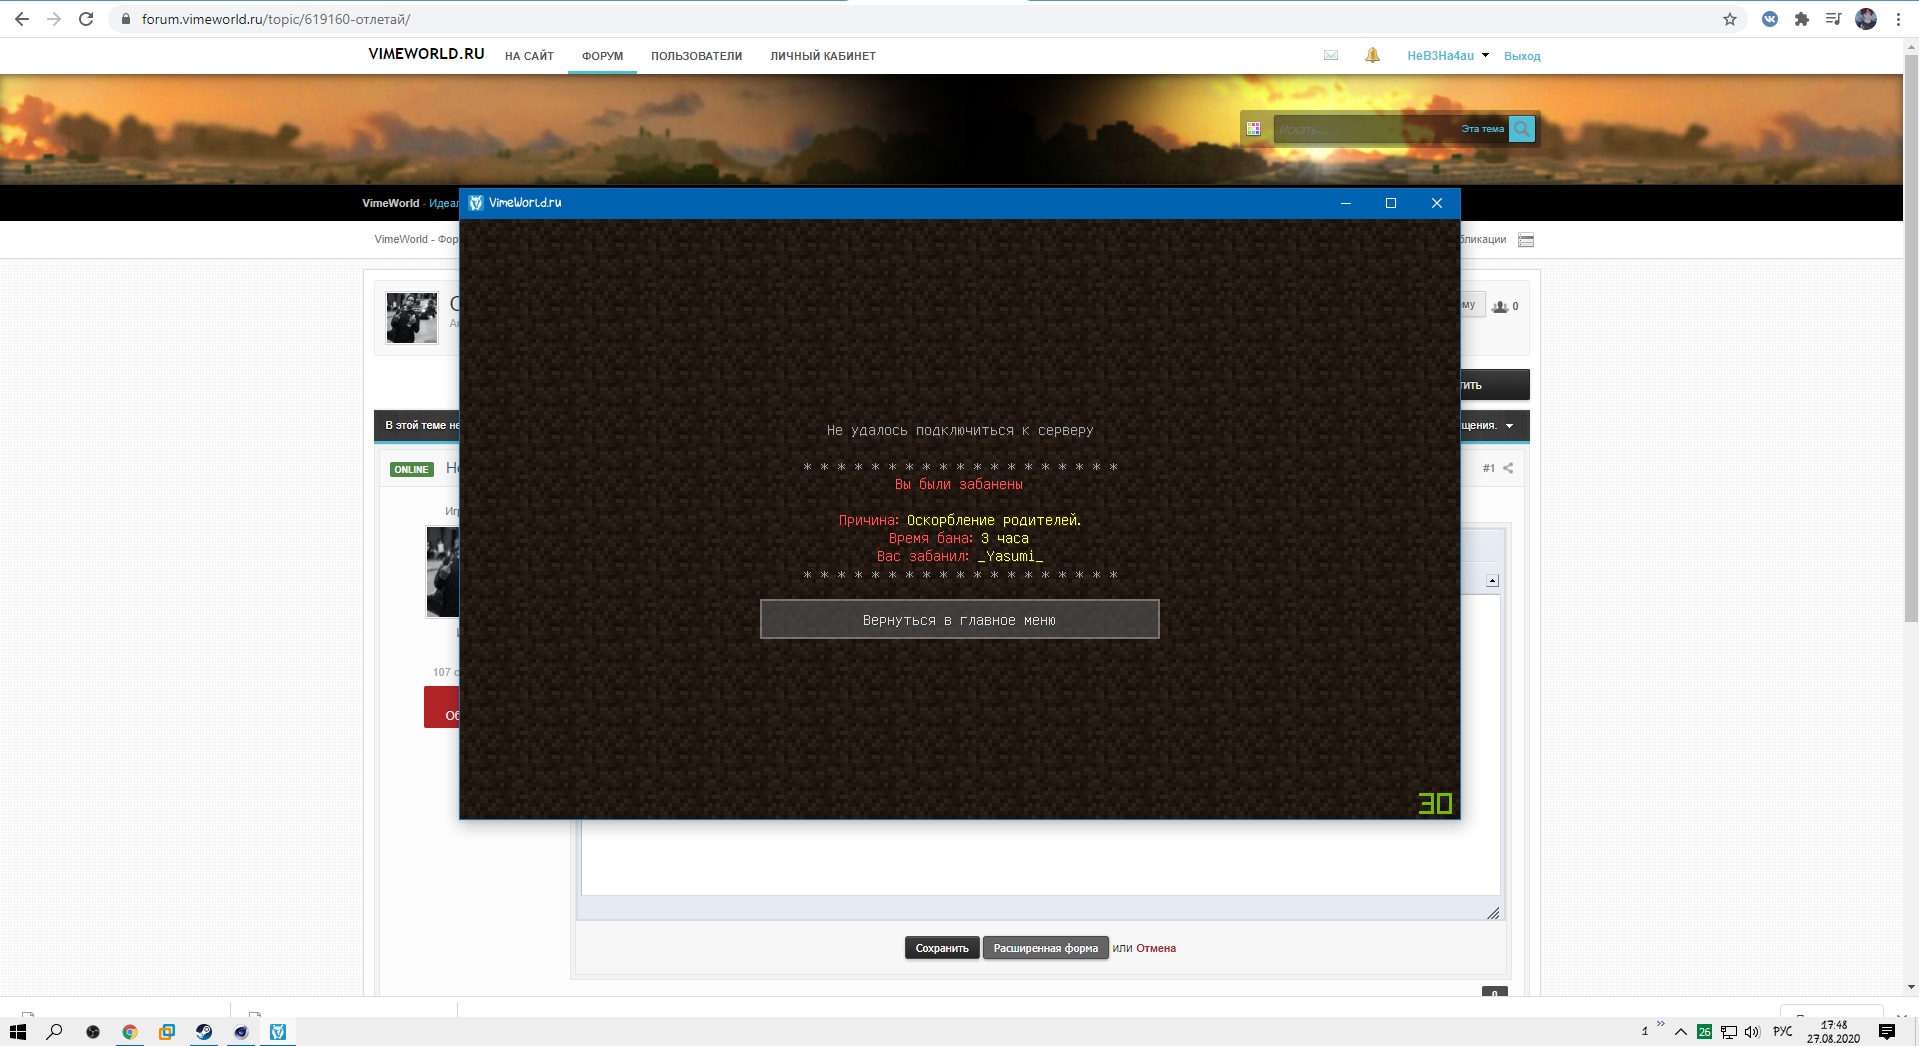Open the VirtualBox taskbar icon
This screenshot has height=1046, width=1919.
pos(167,1032)
